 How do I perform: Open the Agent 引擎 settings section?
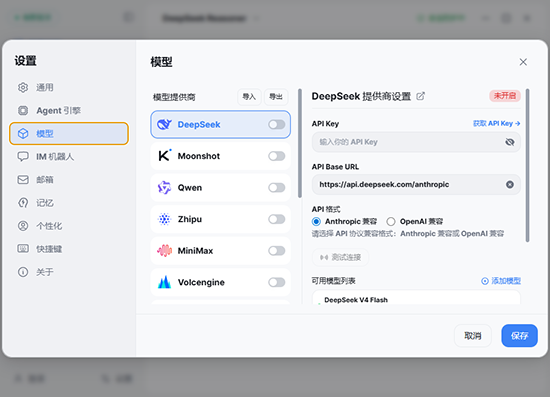(x=69, y=110)
